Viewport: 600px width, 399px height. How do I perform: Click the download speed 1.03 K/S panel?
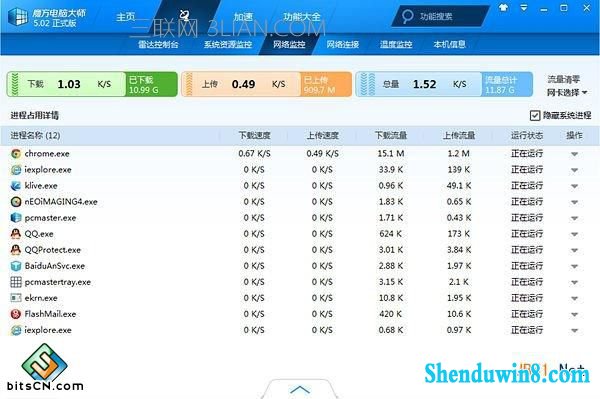(x=66, y=84)
